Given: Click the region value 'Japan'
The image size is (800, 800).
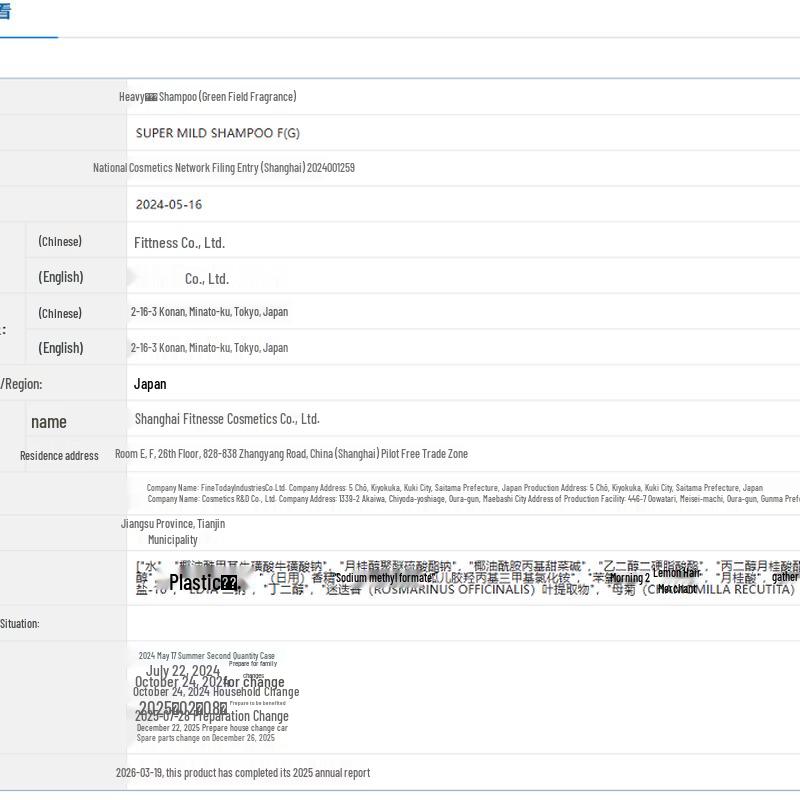Looking at the screenshot, I should tap(150, 384).
